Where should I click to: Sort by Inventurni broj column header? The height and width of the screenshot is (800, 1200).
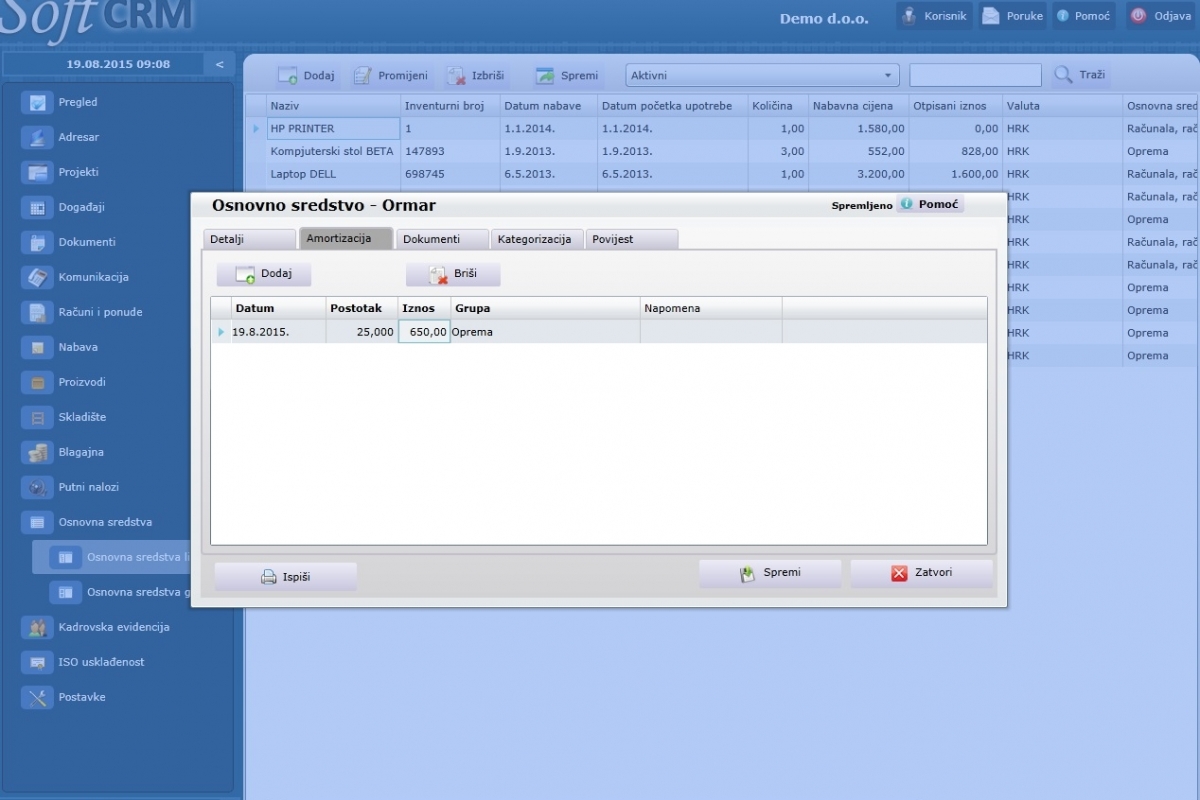pos(449,106)
